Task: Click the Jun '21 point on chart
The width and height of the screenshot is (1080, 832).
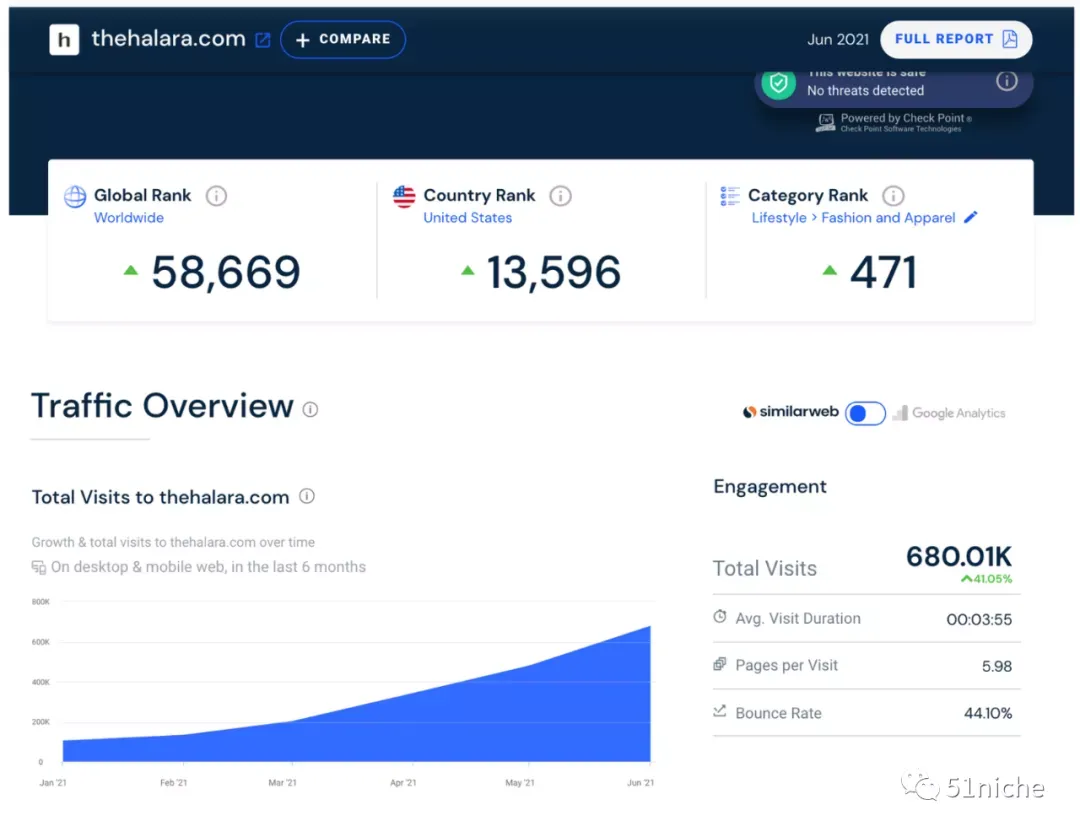Action: [650, 626]
